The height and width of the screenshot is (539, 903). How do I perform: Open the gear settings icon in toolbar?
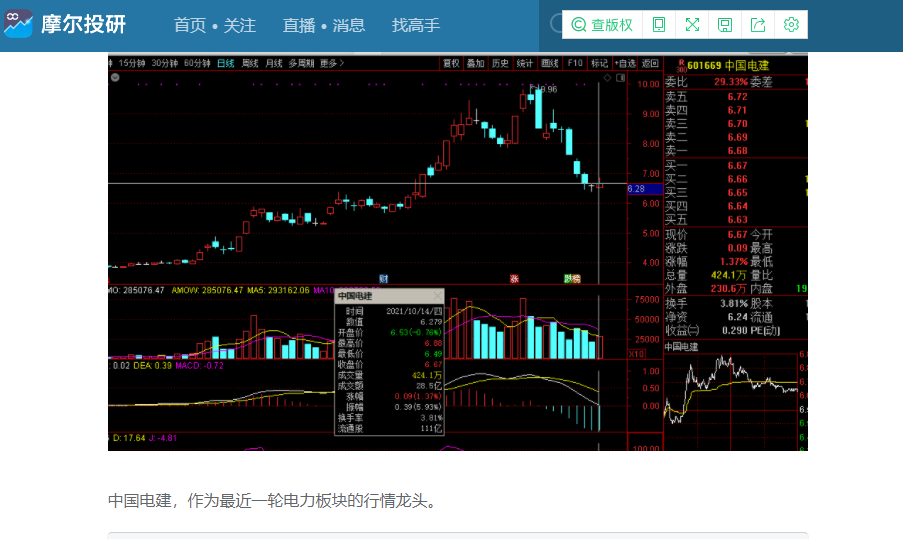tap(791, 25)
